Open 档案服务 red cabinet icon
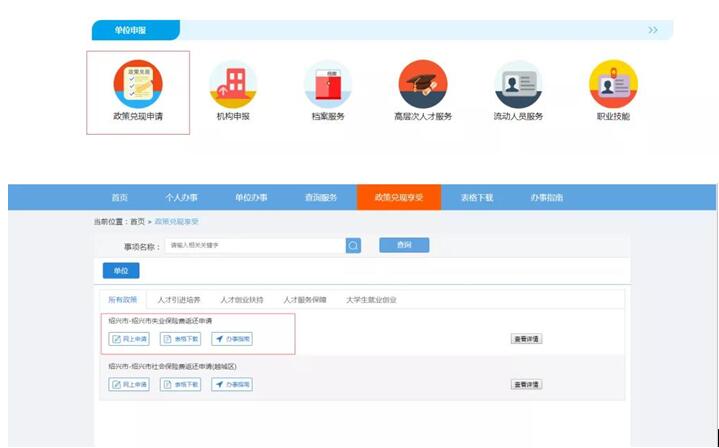Viewport: 719px width, 448px height. pos(327,84)
